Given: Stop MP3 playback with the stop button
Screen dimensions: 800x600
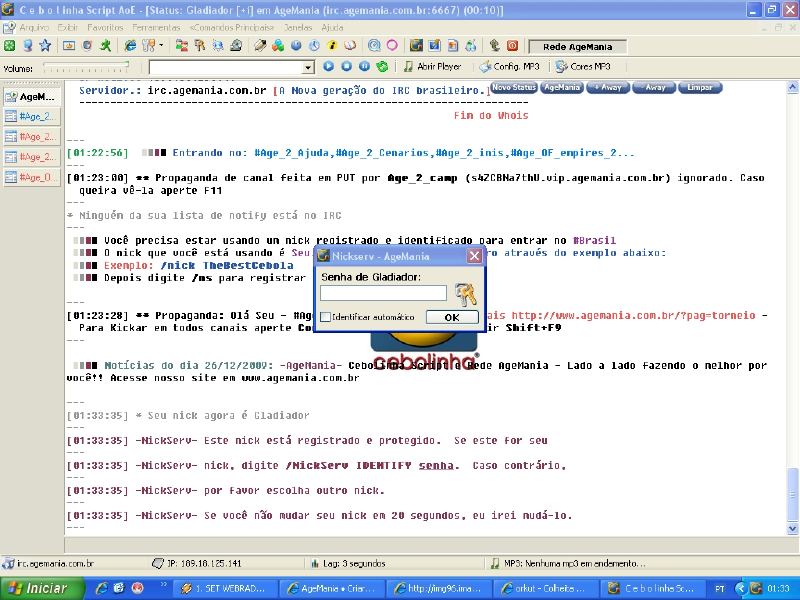Looking at the screenshot, I should [346, 66].
